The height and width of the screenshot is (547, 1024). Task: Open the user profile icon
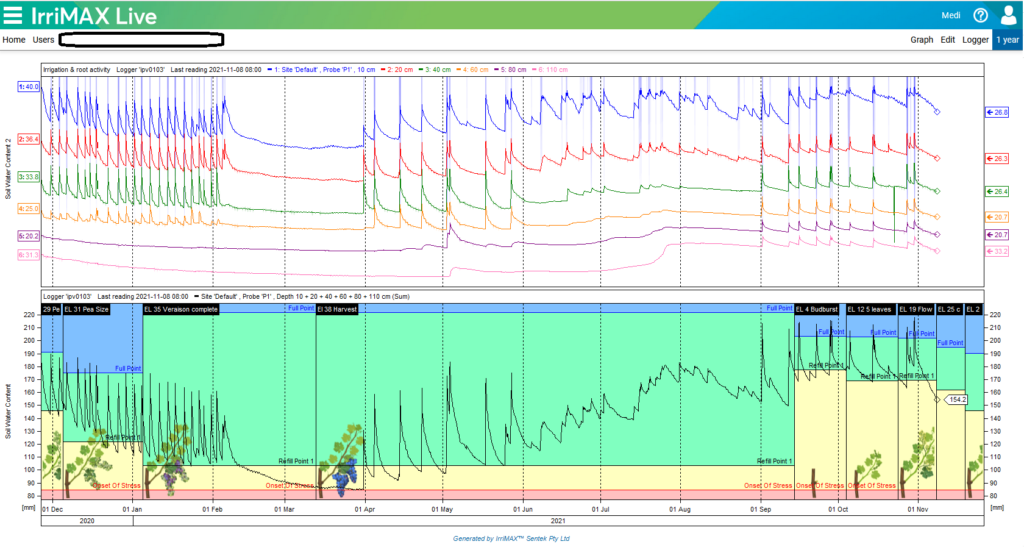(x=1008, y=15)
